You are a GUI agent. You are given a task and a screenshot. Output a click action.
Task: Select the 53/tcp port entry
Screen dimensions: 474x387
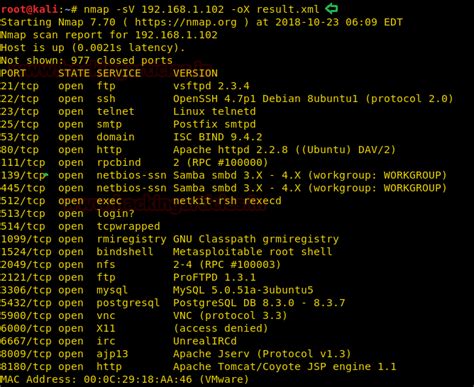coord(20,137)
